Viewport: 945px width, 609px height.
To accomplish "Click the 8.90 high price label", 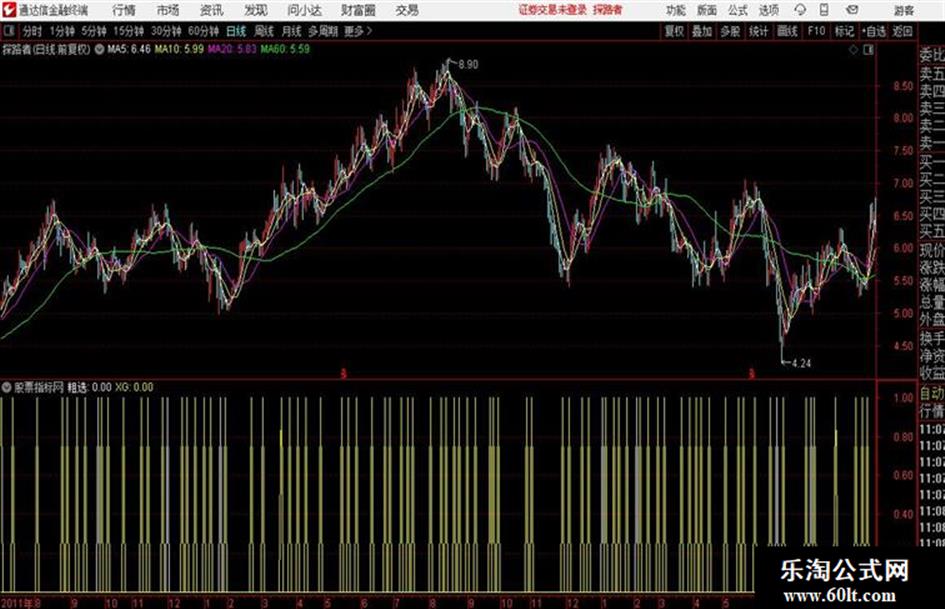I will click(468, 65).
